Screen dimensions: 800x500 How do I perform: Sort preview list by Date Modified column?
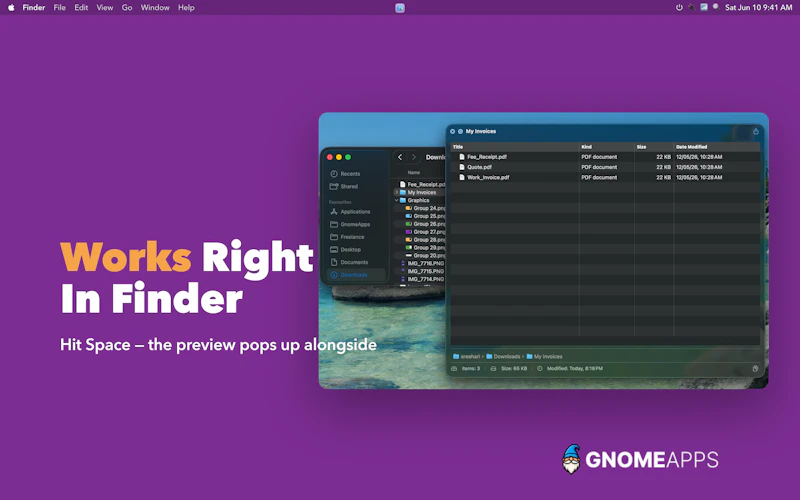pos(717,147)
